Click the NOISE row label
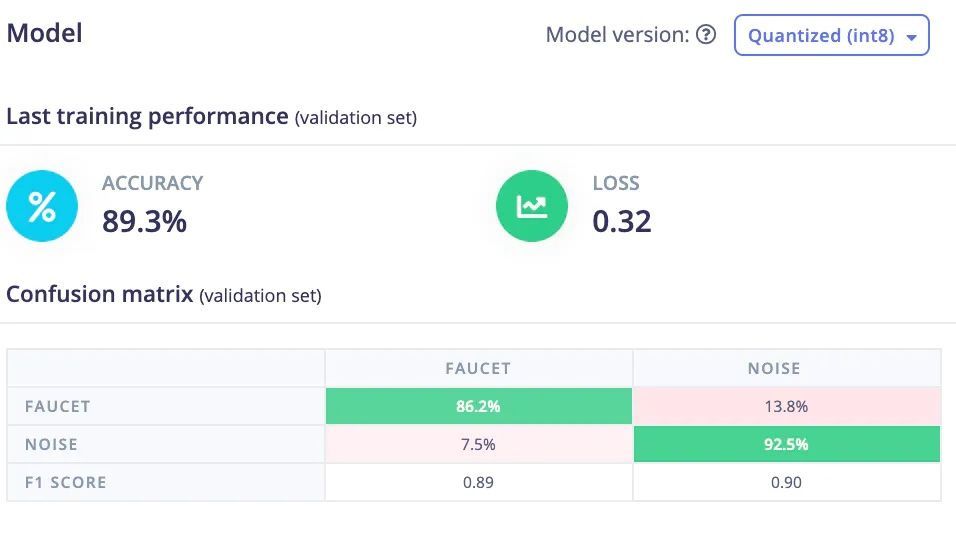This screenshot has height=536, width=956. (52, 444)
